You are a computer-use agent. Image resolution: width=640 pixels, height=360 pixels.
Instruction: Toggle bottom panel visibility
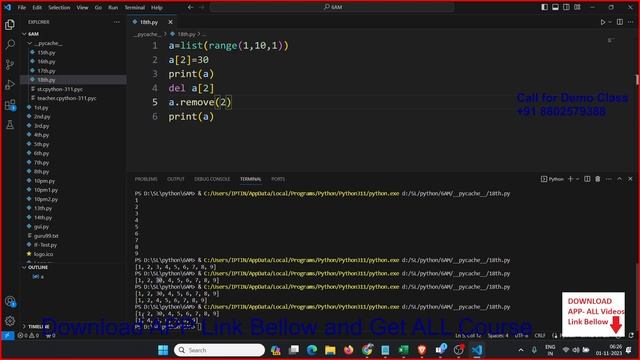(x=556, y=7)
